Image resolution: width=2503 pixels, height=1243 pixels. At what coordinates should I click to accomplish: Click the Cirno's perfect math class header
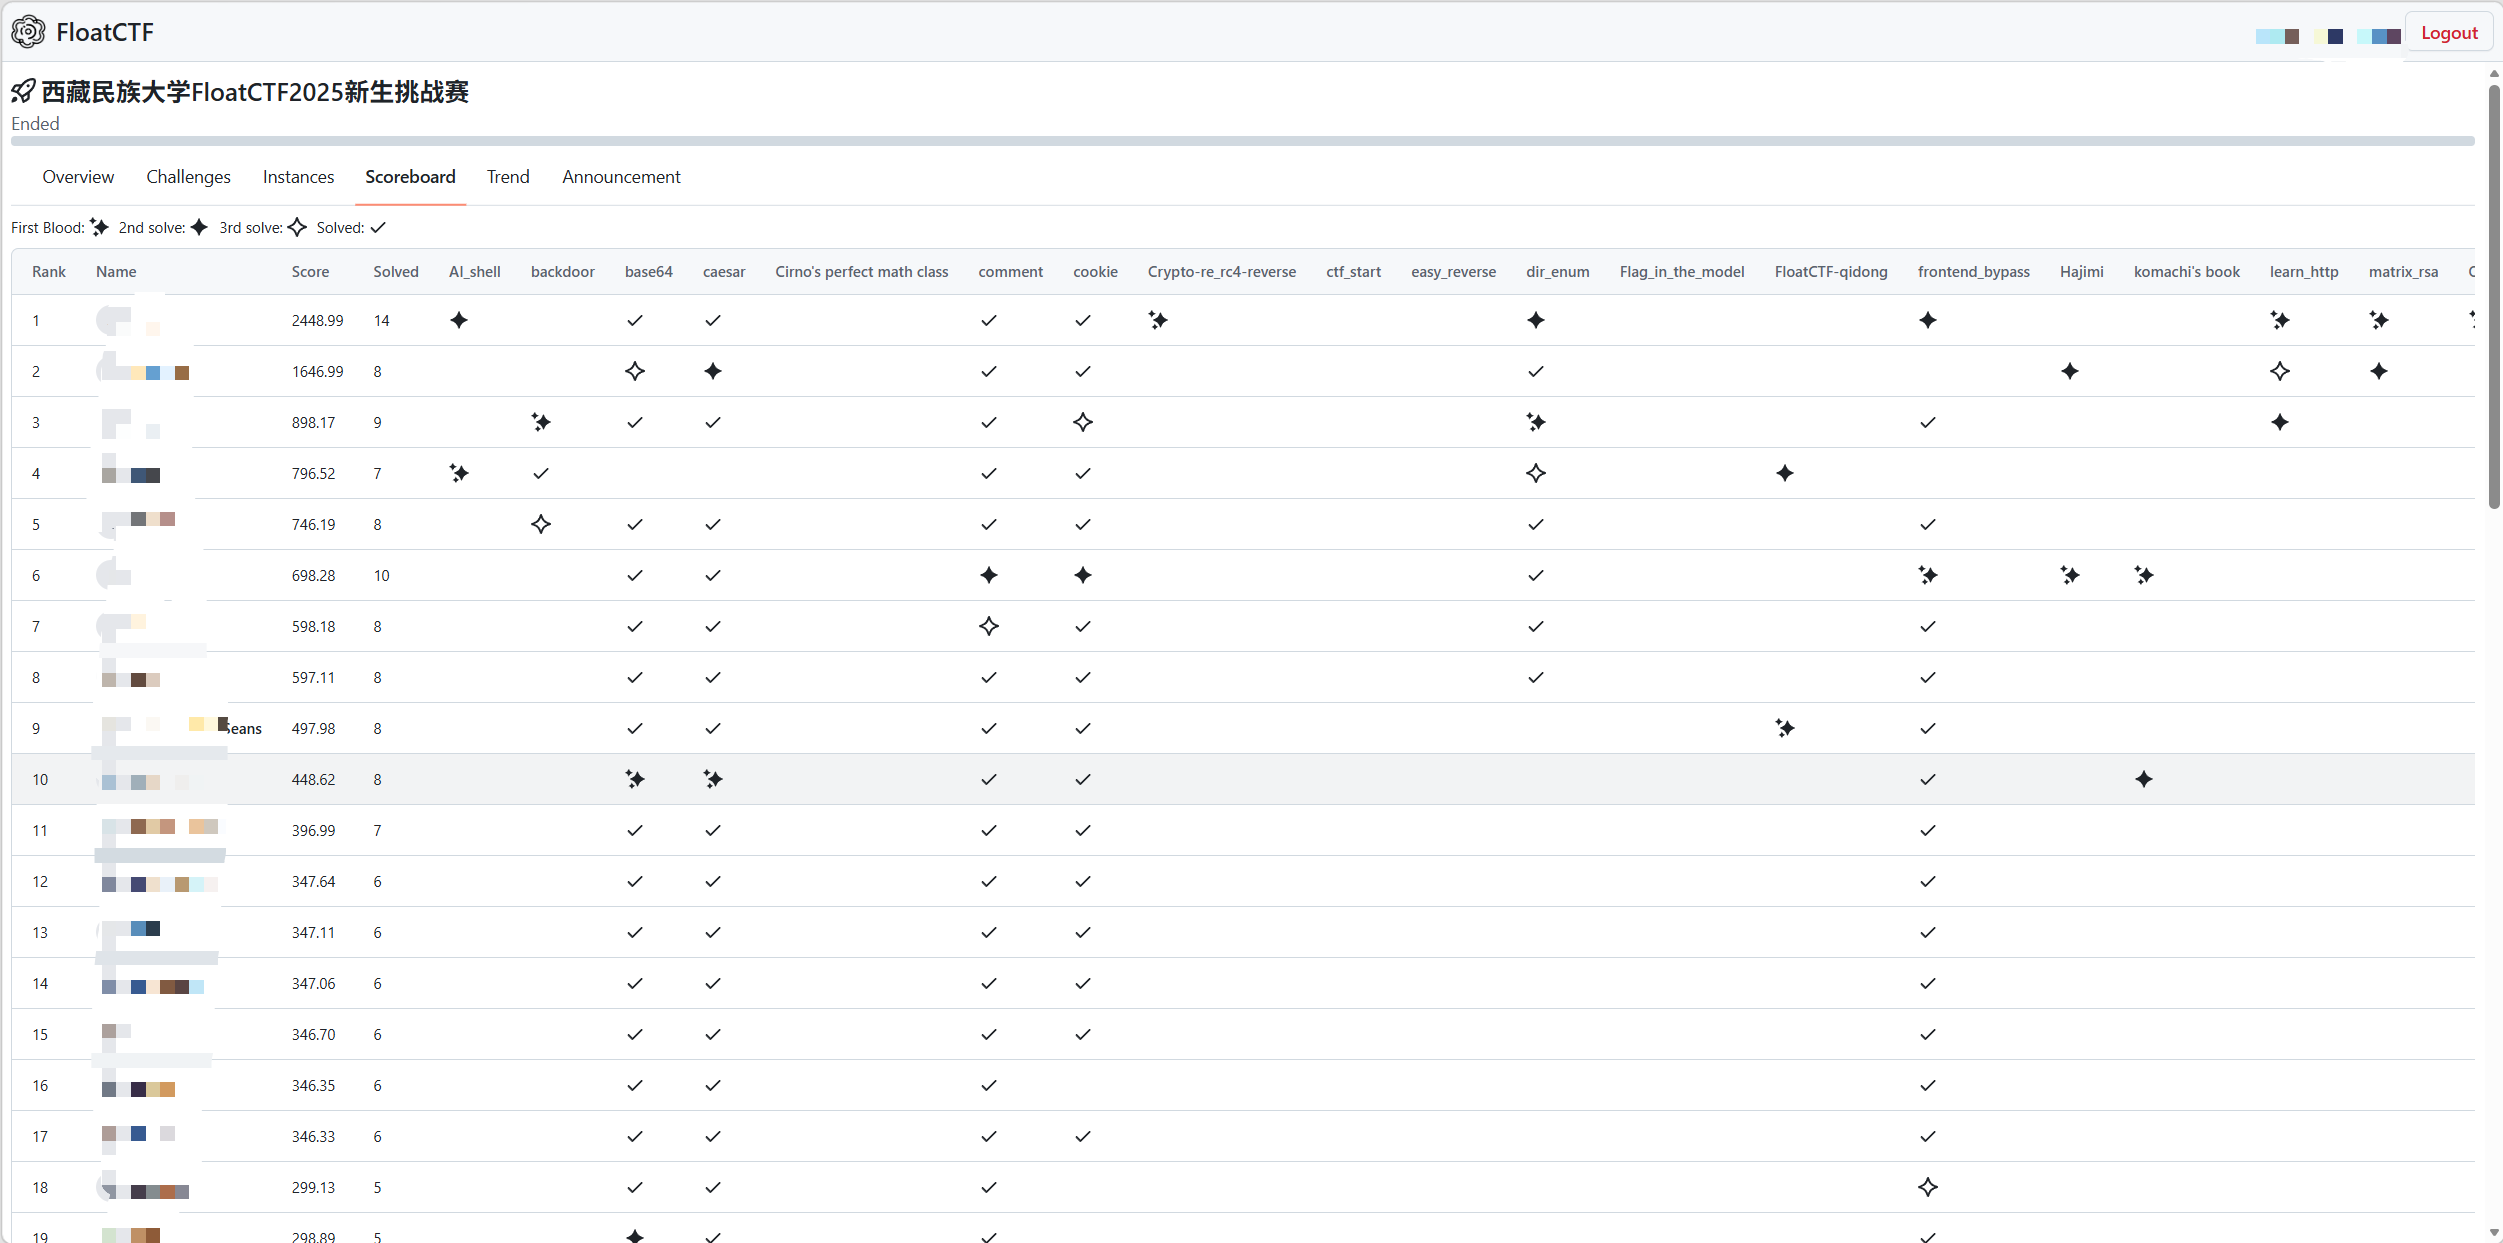pos(862,272)
